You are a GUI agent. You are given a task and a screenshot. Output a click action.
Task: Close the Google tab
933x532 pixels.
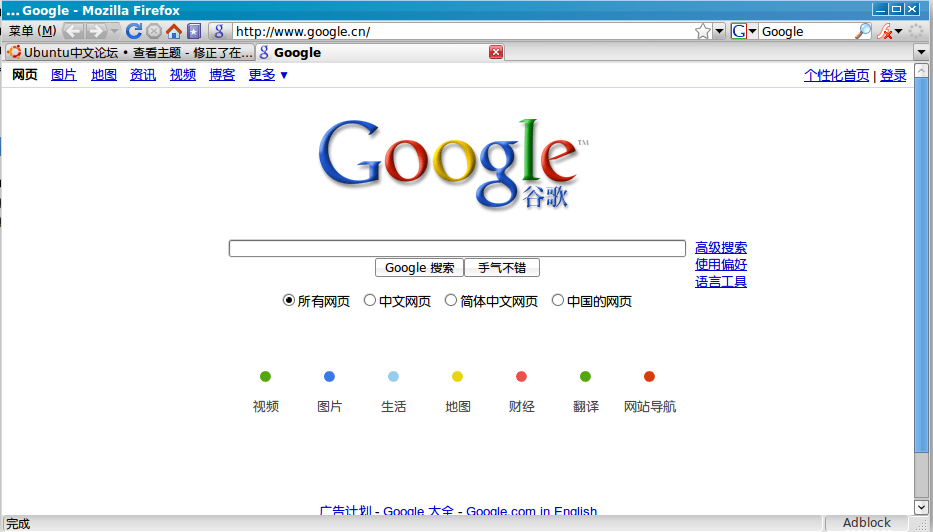496,52
